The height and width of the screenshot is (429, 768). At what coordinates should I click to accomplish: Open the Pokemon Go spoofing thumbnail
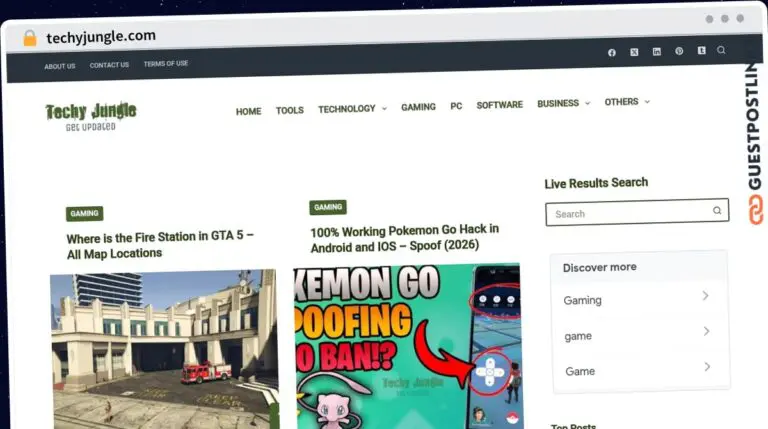point(408,346)
